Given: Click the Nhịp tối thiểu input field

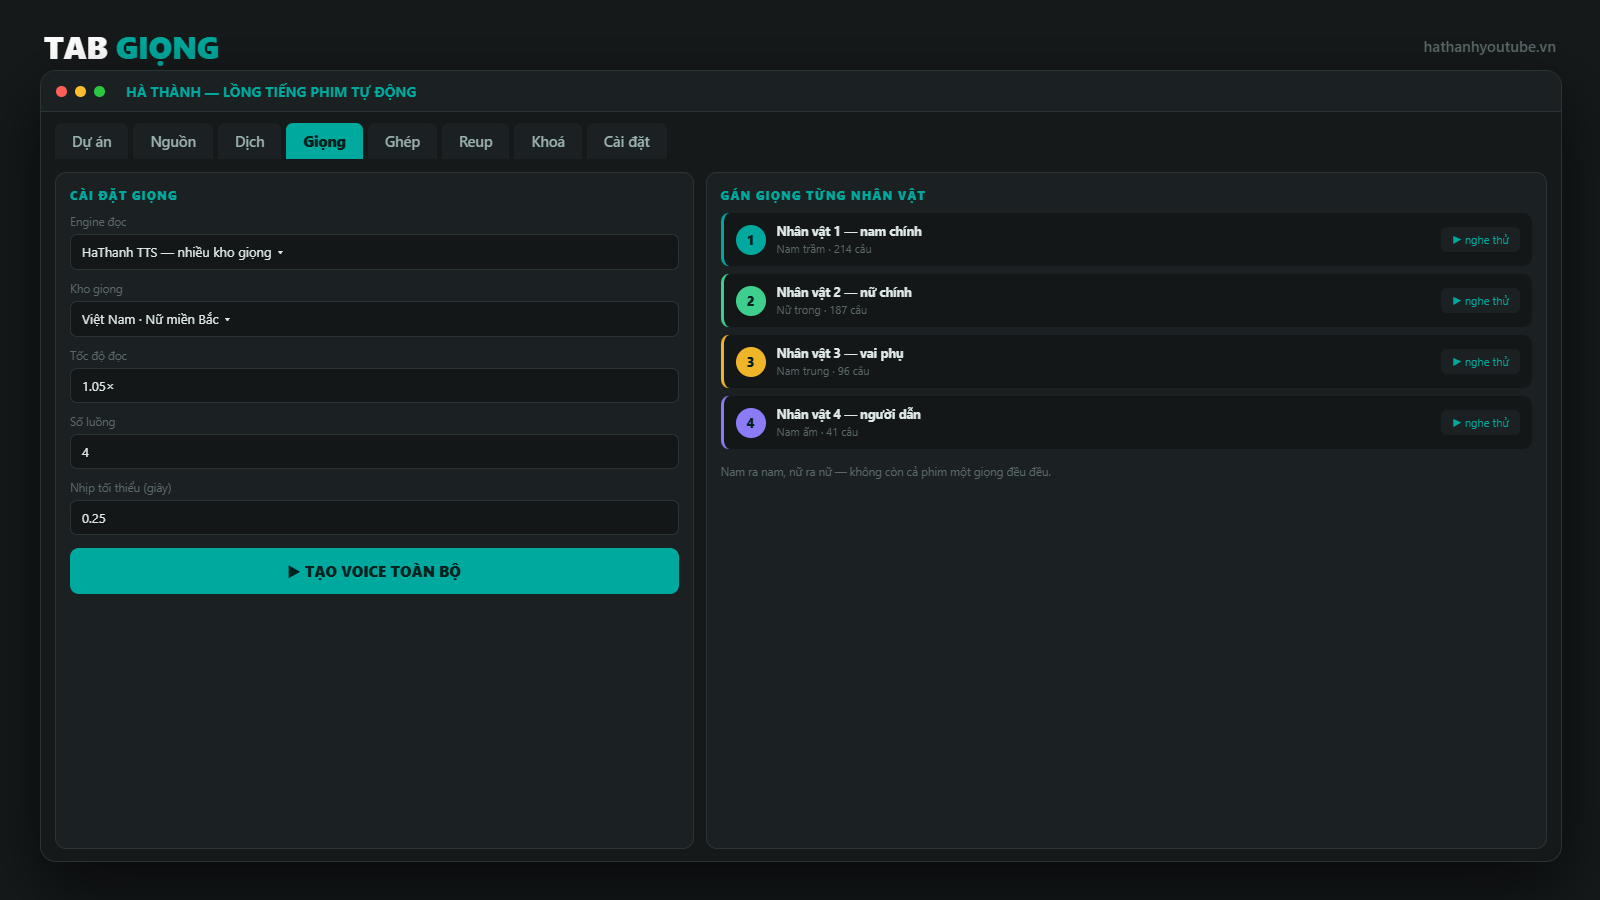Looking at the screenshot, I should click(x=374, y=518).
